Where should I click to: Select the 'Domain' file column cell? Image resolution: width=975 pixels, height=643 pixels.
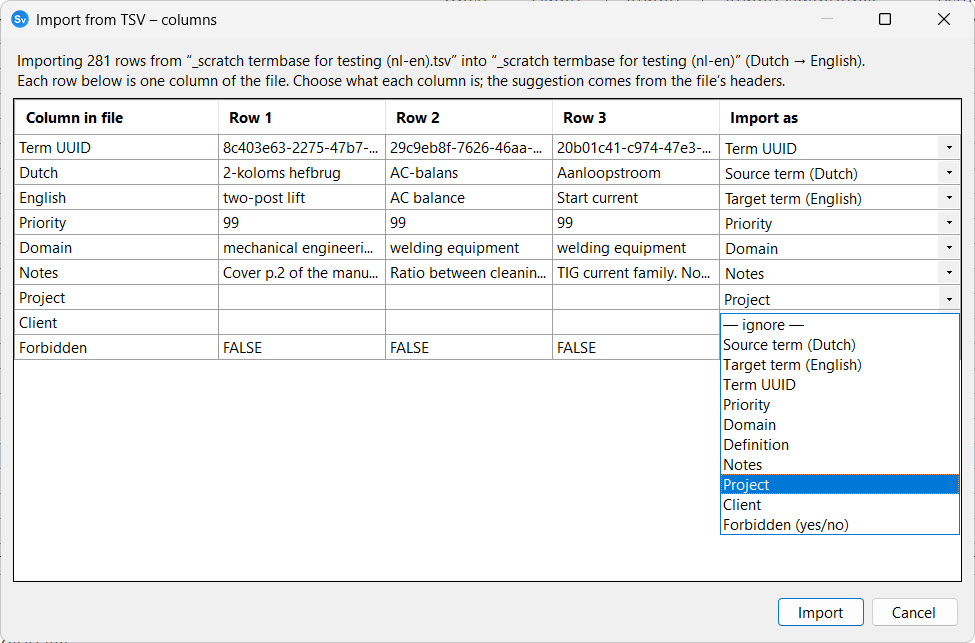point(116,247)
